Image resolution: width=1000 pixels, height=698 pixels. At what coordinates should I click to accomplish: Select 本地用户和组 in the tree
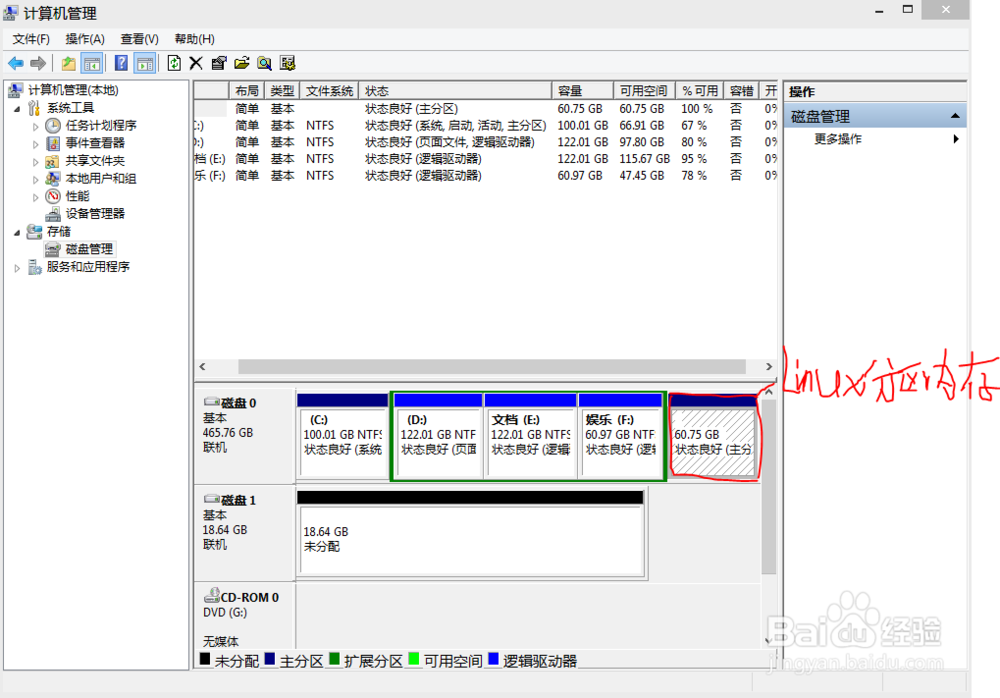coord(101,179)
